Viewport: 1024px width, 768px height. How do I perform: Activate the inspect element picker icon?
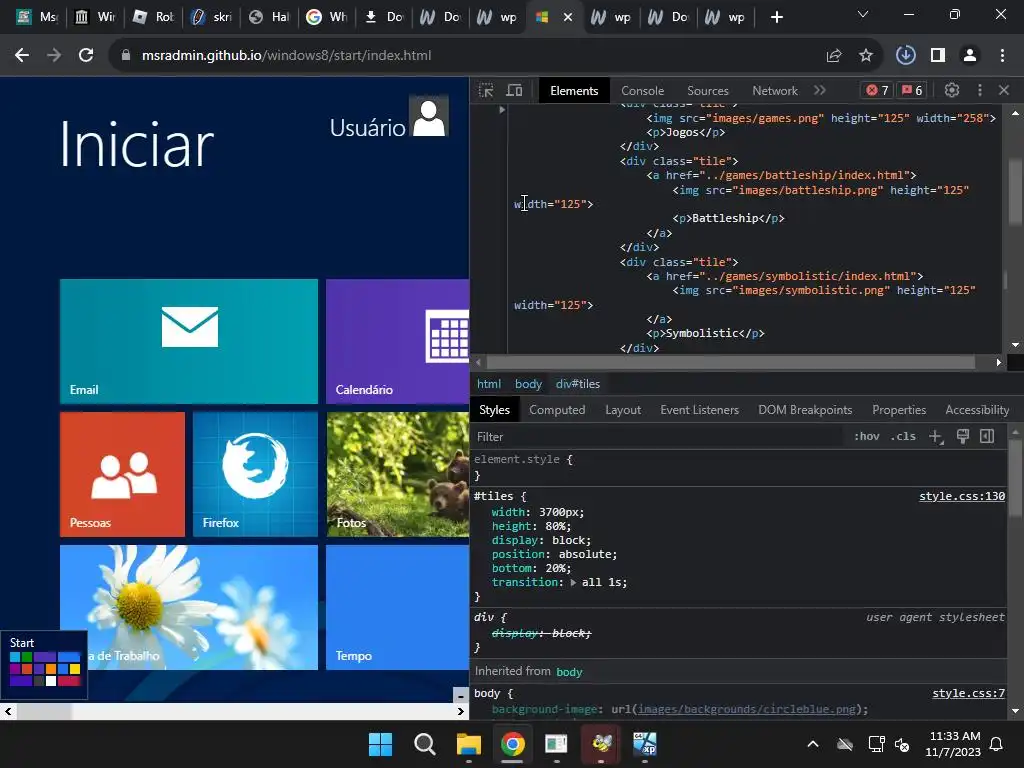486,90
